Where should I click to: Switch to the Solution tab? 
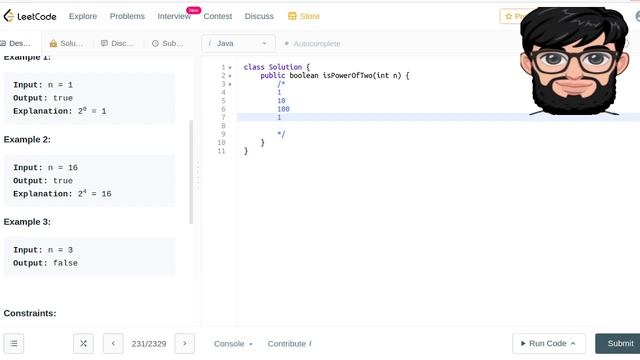click(x=66, y=43)
